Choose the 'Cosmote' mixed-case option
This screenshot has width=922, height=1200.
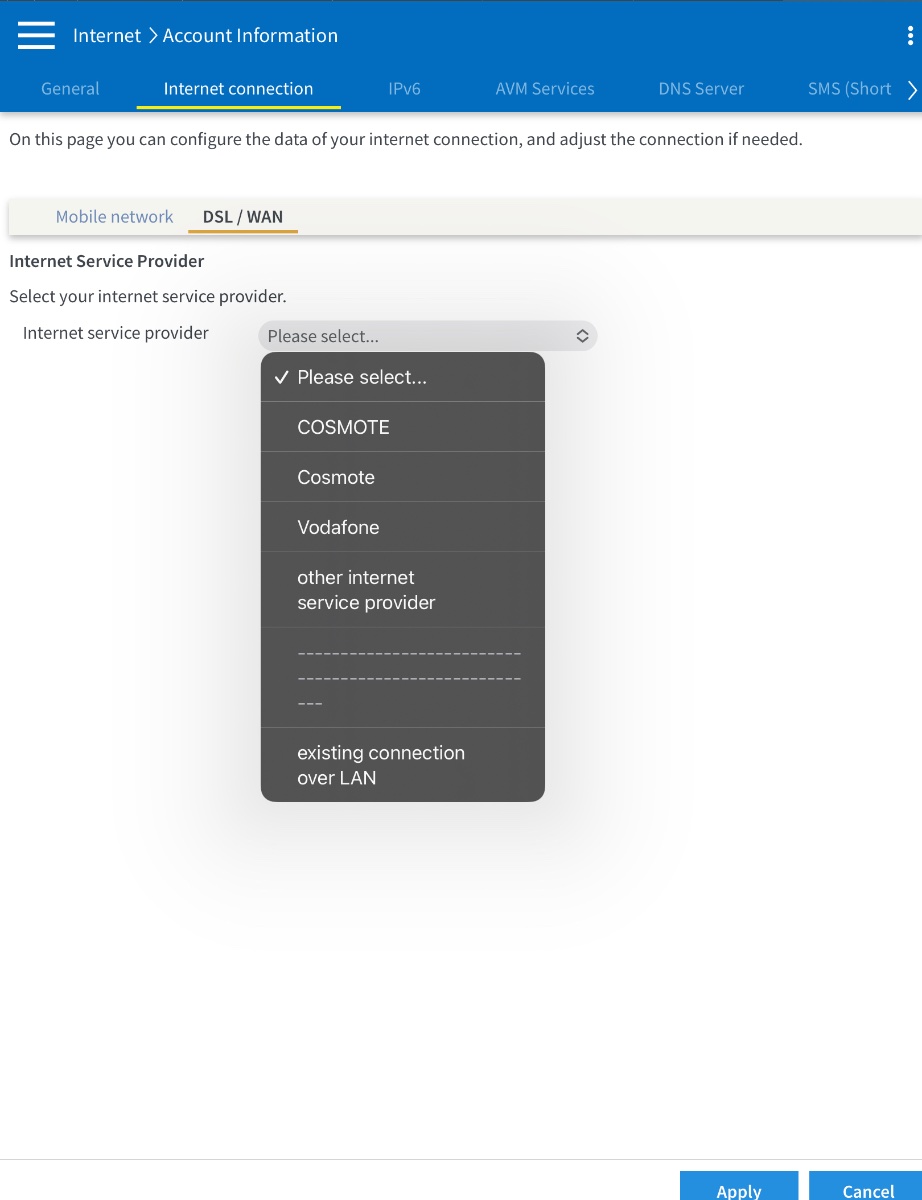(403, 477)
